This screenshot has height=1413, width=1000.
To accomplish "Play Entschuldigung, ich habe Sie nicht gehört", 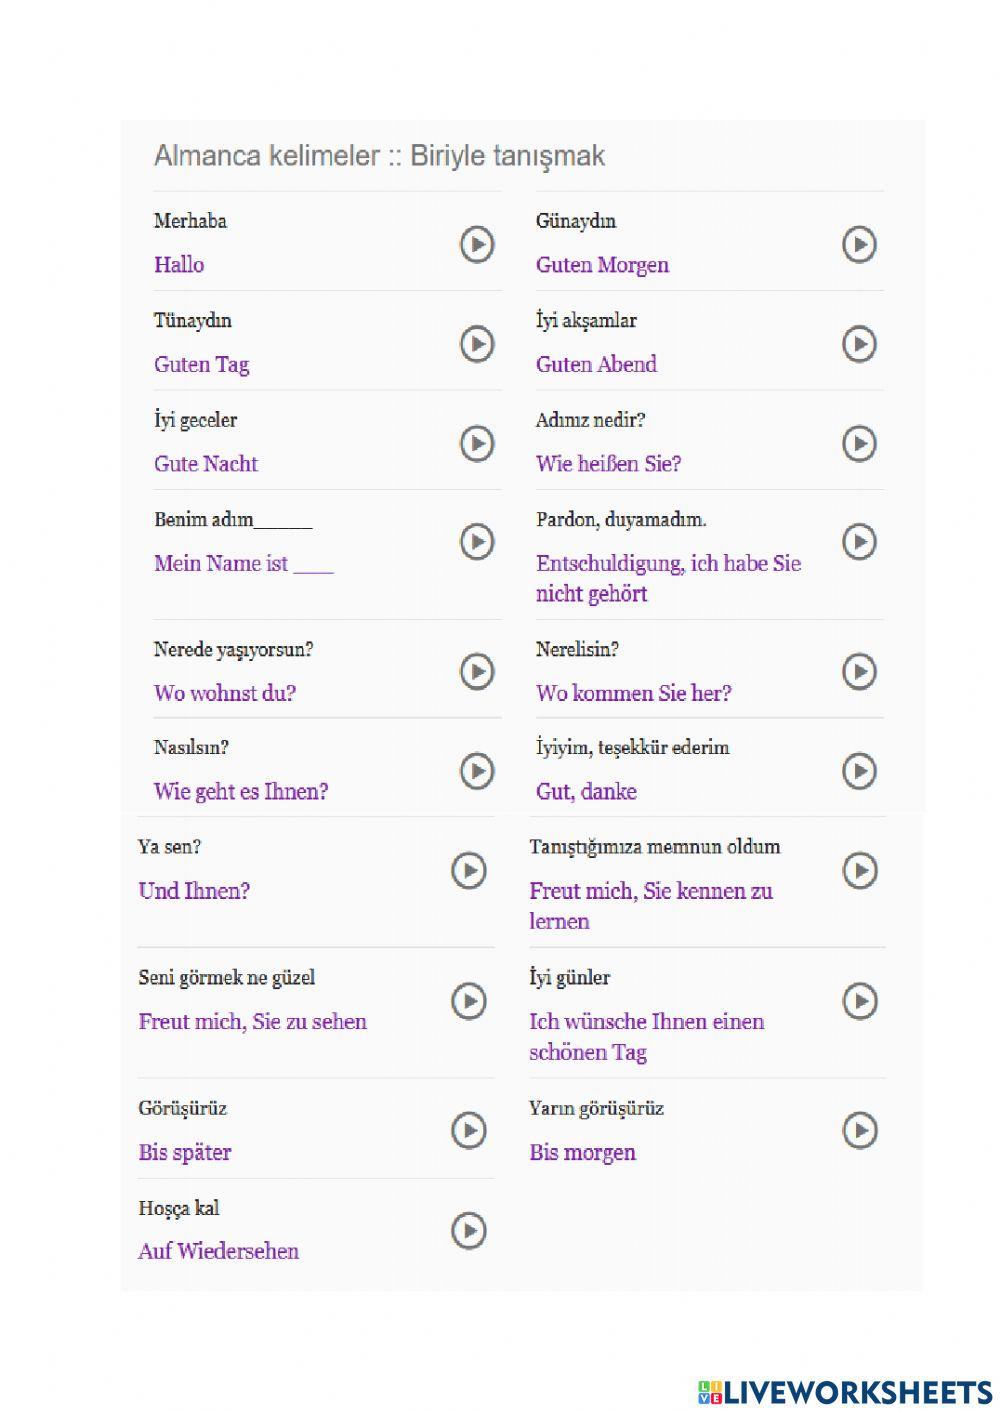I will [x=859, y=542].
